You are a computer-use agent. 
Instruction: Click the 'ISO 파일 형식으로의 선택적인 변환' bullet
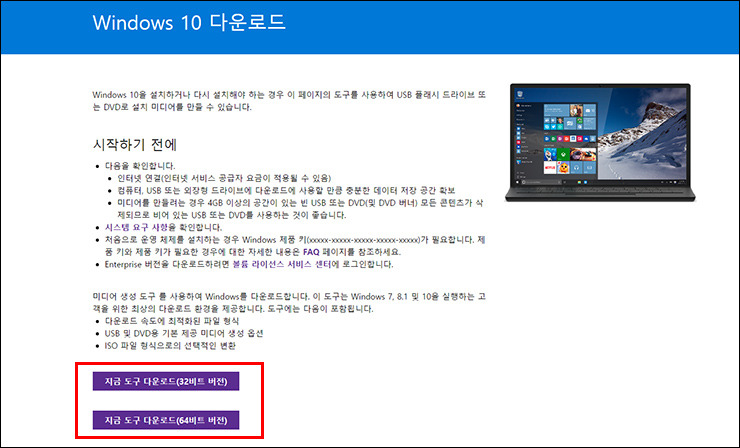[x=170, y=346]
